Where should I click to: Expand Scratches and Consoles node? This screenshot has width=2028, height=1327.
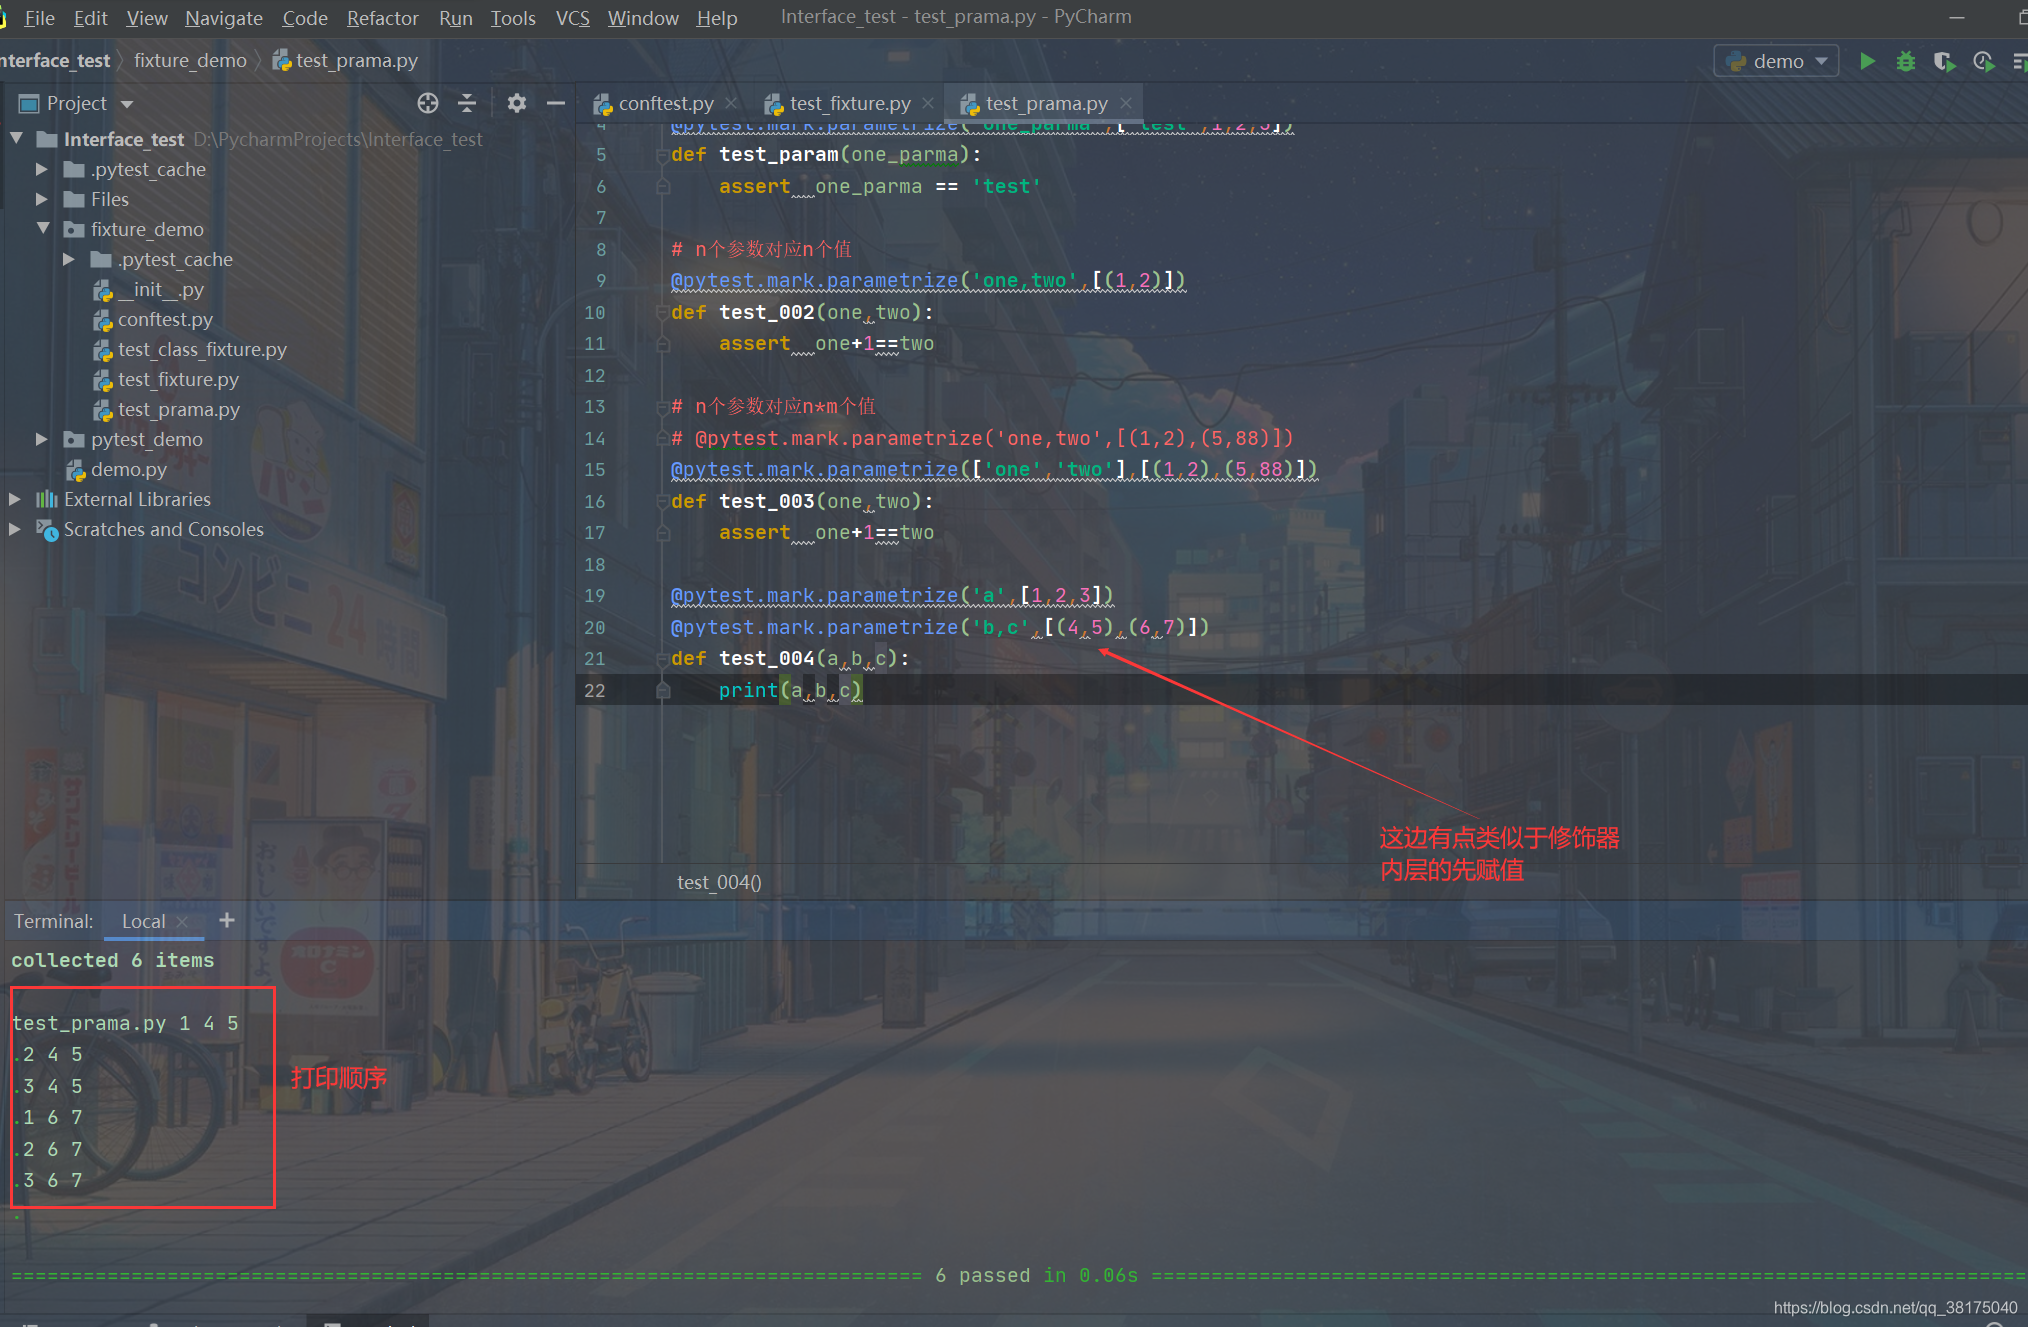[x=15, y=529]
